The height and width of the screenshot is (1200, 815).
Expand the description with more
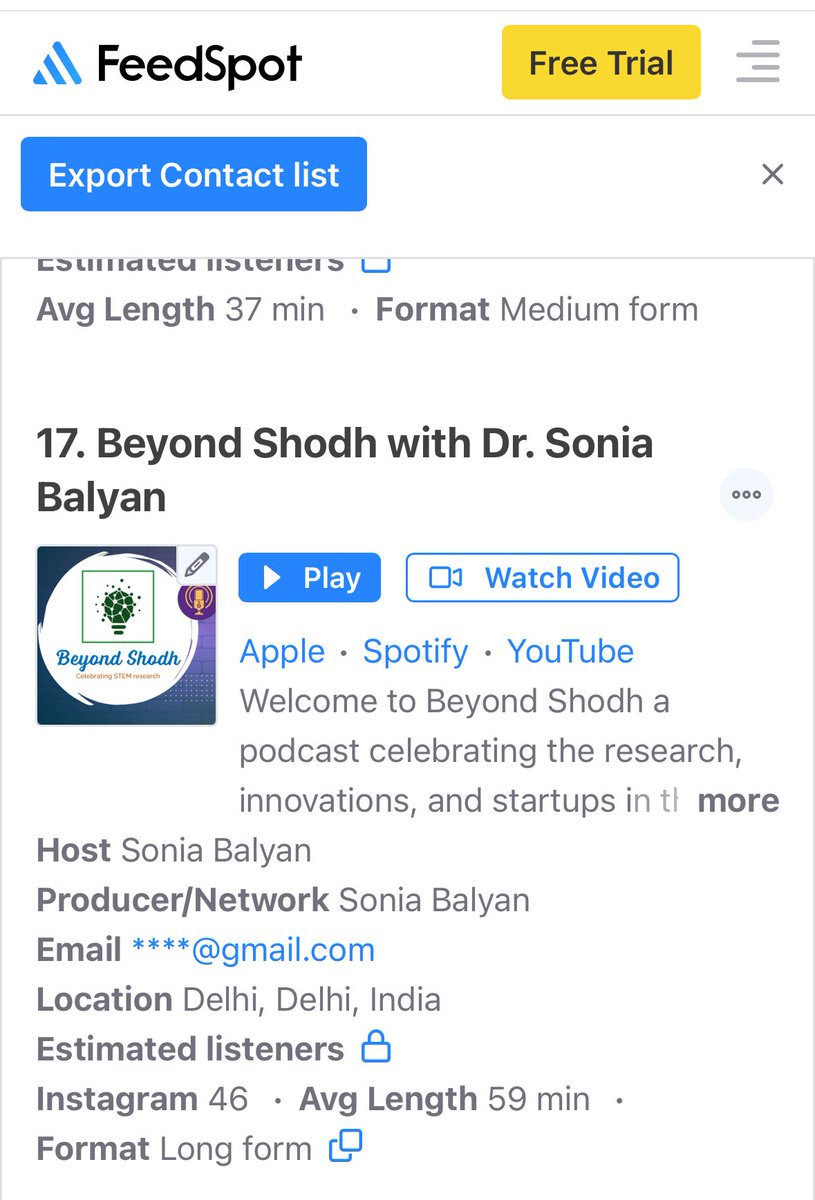tap(738, 800)
